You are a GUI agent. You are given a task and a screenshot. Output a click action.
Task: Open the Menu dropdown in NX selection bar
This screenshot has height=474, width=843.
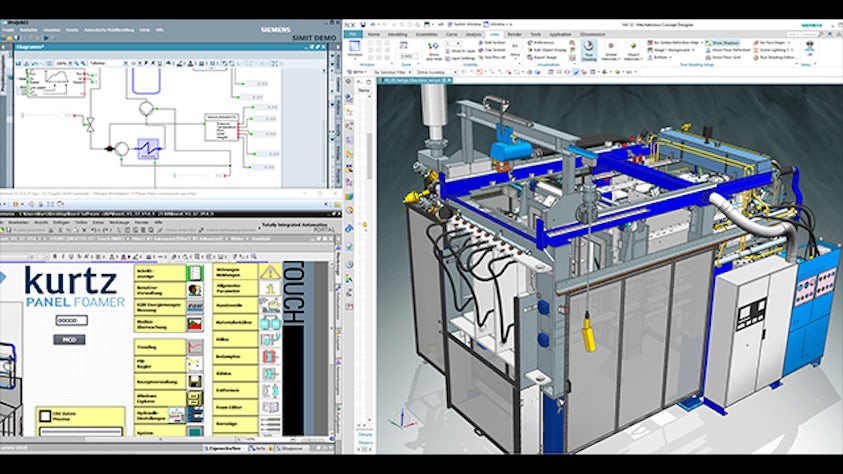[x=358, y=71]
